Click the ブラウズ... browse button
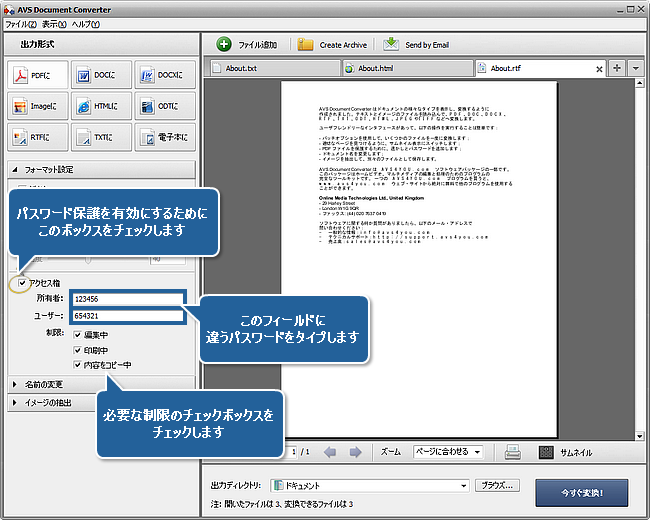Screen dimensions: 650x520 497,486
